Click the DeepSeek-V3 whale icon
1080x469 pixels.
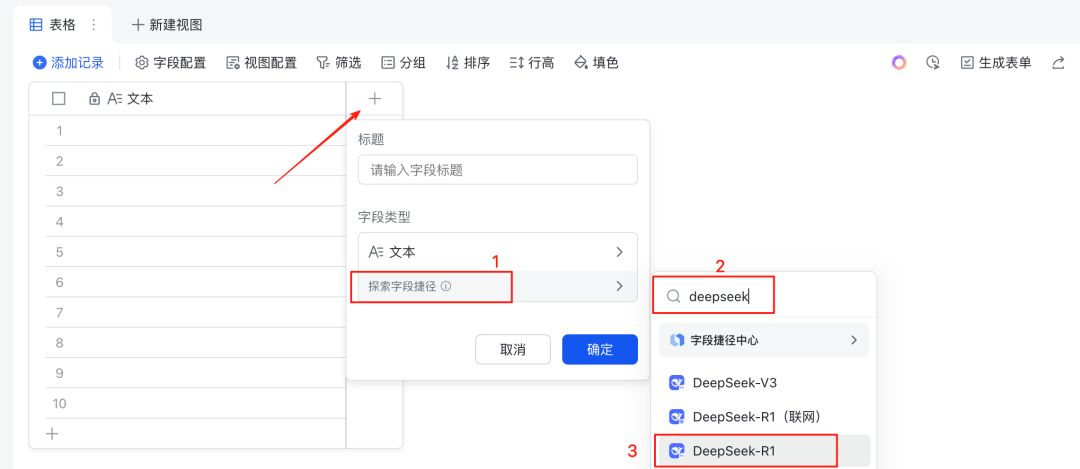click(x=677, y=383)
